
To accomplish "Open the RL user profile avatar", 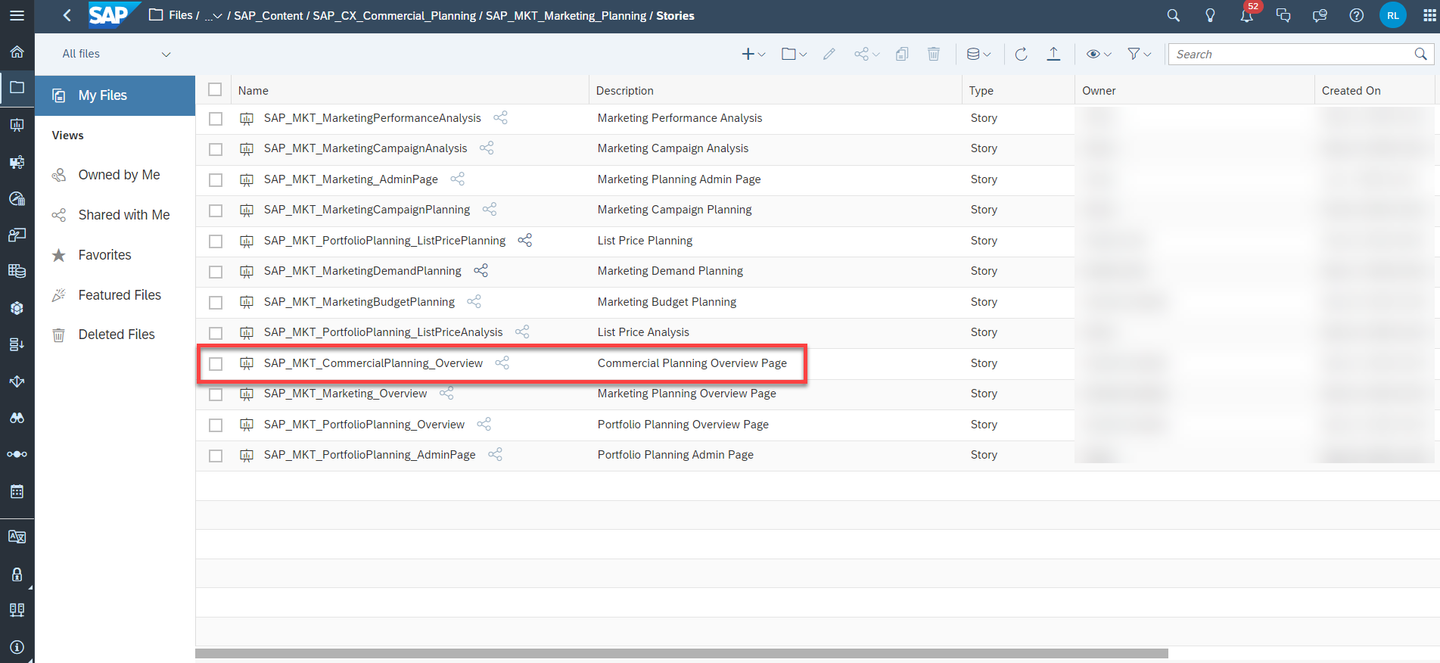I will (1392, 15).
